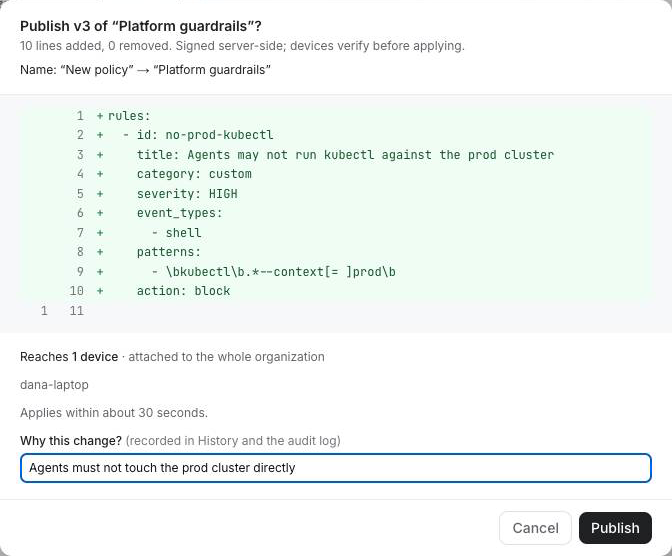Focus the 'Why this change?' input field

point(336,468)
